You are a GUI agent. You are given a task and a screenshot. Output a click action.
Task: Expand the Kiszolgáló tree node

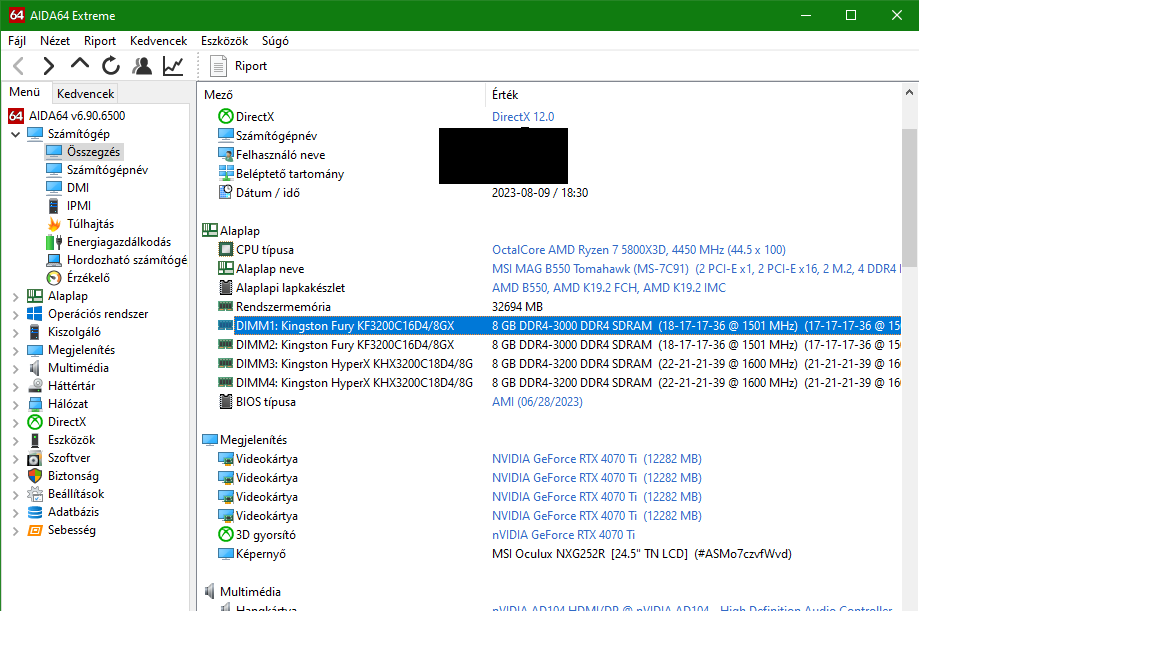pyautogui.click(x=15, y=333)
